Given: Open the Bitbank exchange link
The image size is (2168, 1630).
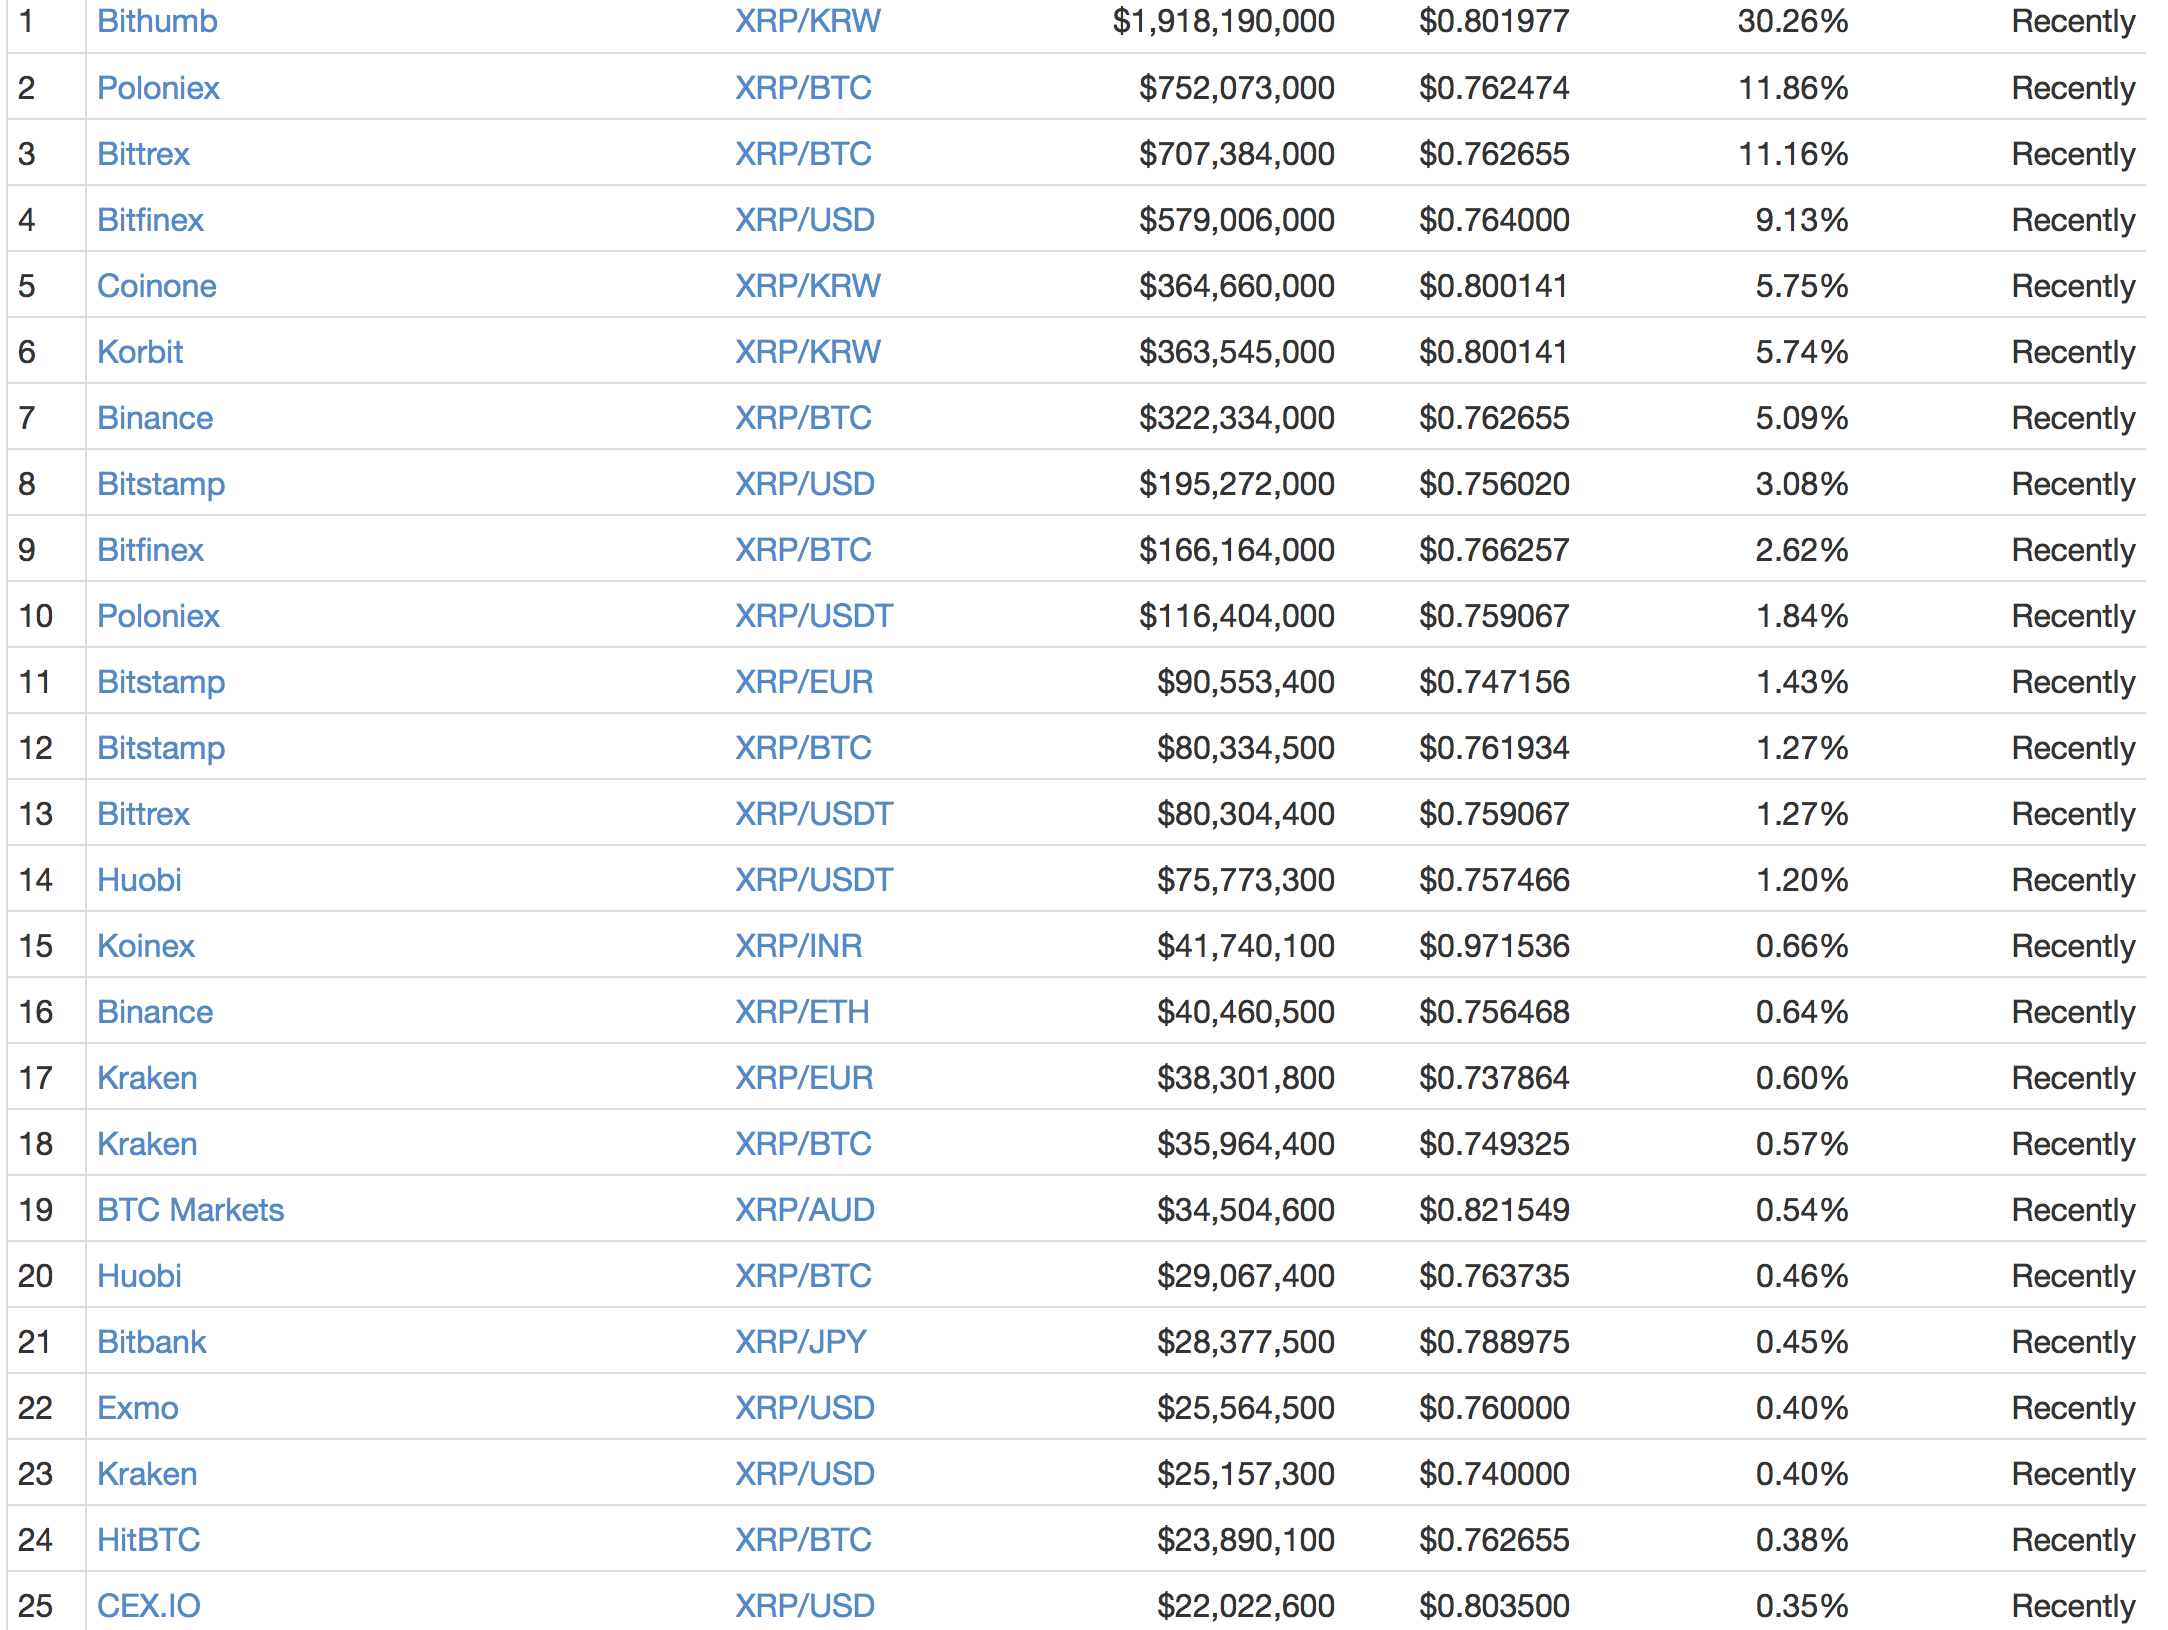Looking at the screenshot, I should (x=152, y=1341).
